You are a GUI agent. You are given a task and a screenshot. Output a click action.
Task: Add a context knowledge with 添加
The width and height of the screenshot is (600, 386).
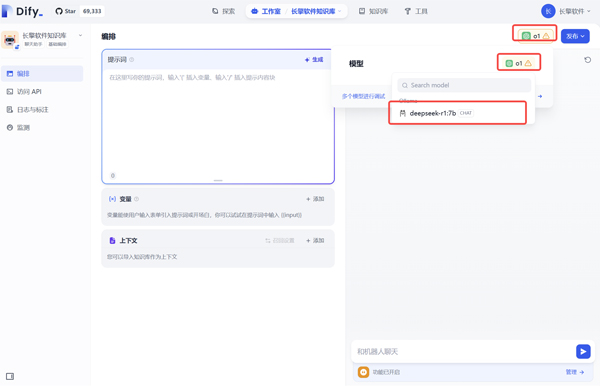(x=315, y=241)
